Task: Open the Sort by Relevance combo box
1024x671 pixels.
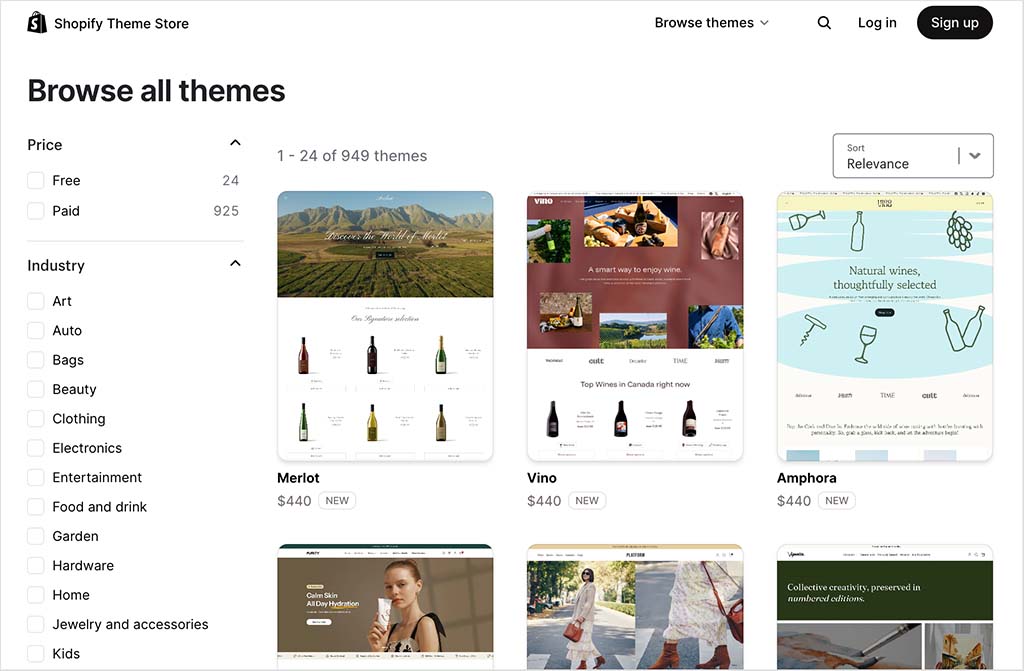Action: [895, 156]
